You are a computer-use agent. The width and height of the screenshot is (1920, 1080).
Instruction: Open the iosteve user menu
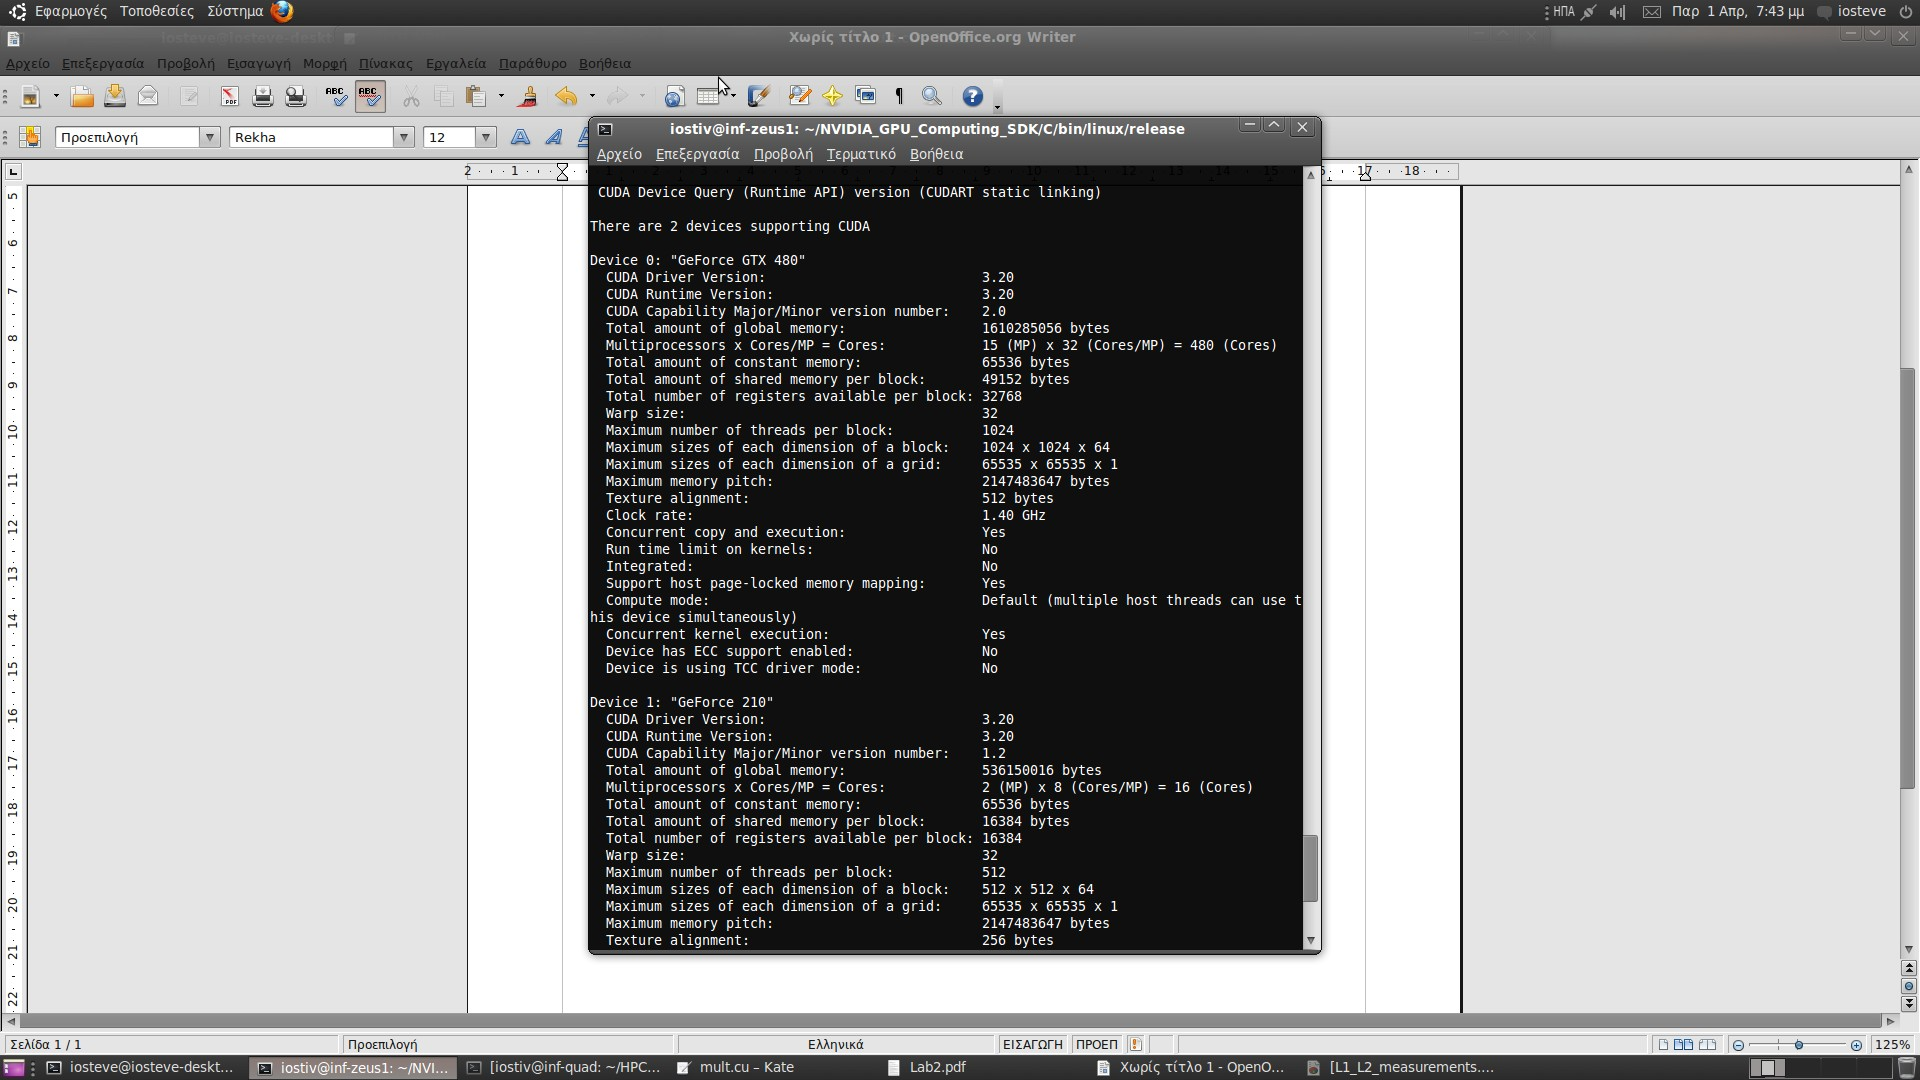tap(1852, 11)
